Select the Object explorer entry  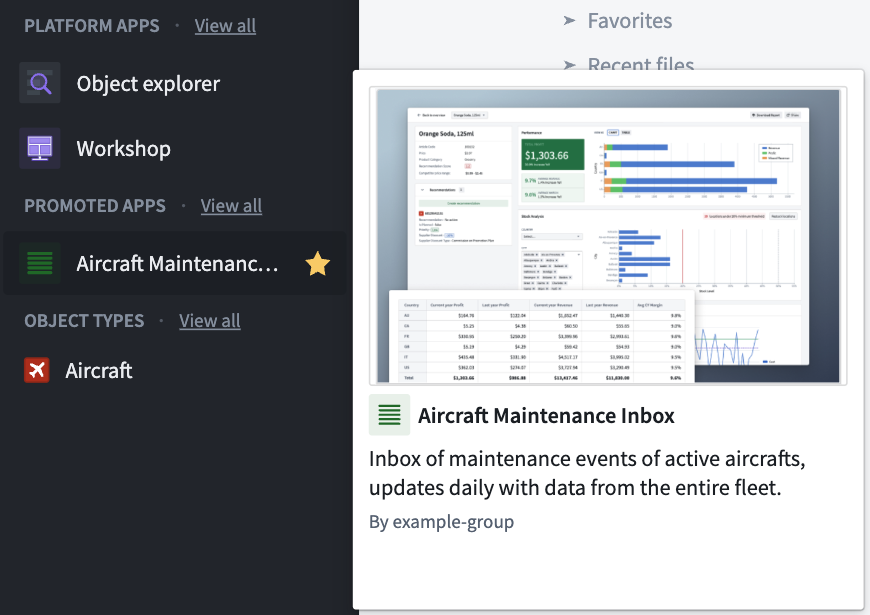(148, 83)
